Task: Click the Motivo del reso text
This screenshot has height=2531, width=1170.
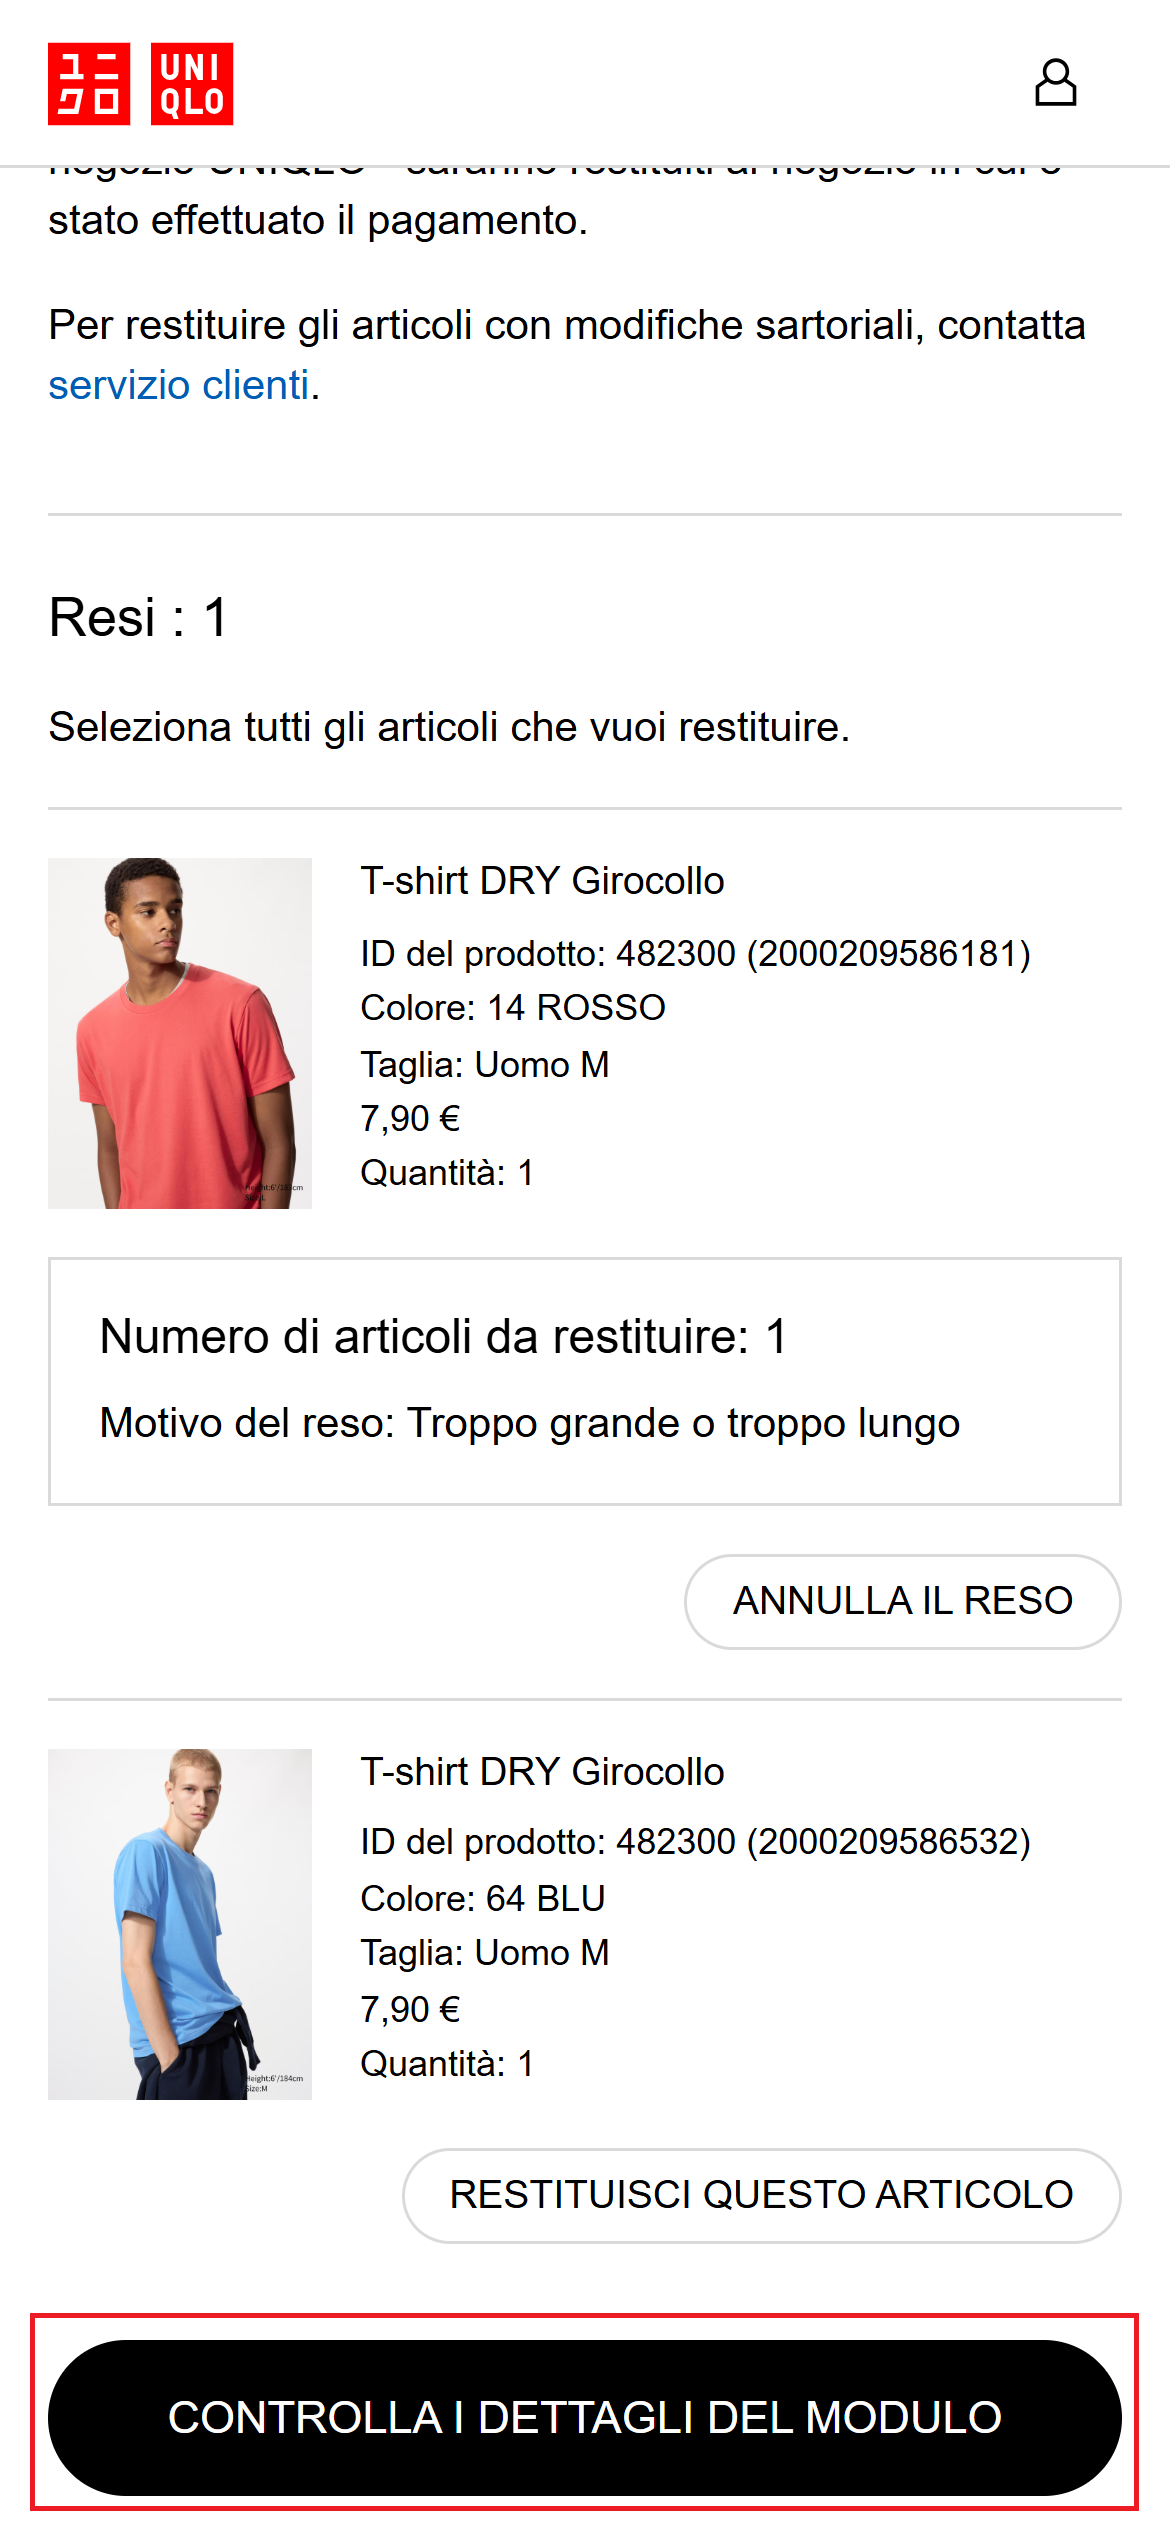Action: (x=529, y=1423)
